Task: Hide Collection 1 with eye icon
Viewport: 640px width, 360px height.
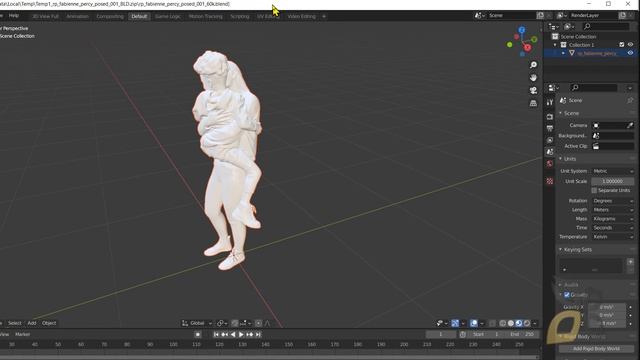Action: 630,44
